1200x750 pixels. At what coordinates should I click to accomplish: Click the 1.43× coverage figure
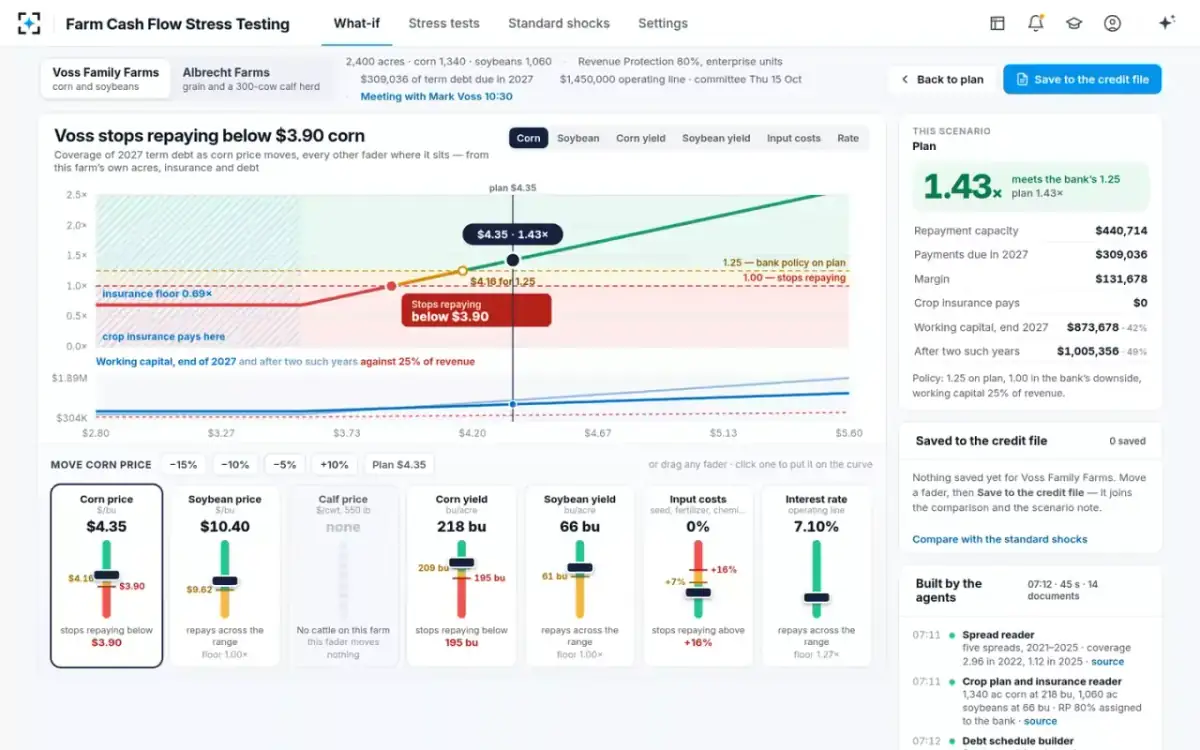click(962, 186)
